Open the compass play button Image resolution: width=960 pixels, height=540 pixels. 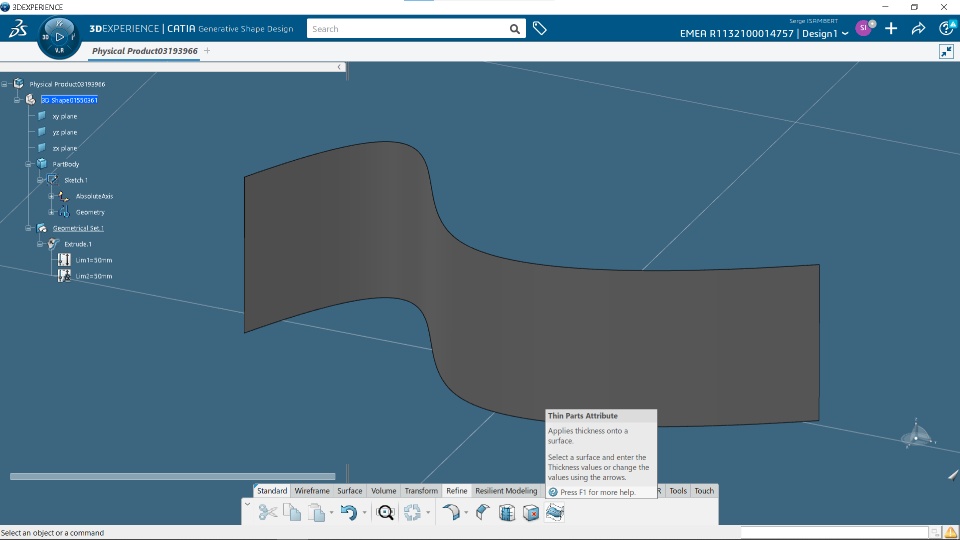click(59, 37)
